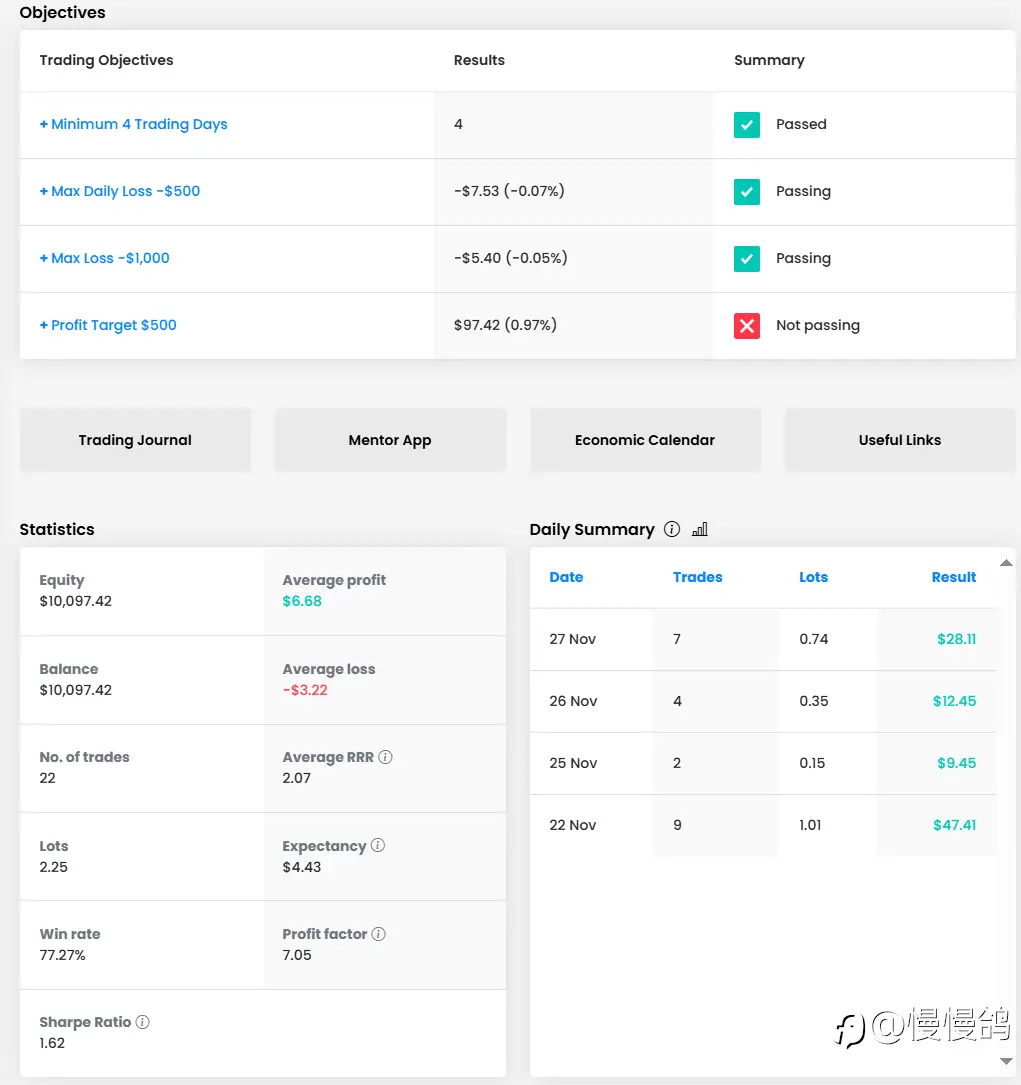
Task: Expand Profit Target $500 objective
Action: pyautogui.click(x=108, y=325)
